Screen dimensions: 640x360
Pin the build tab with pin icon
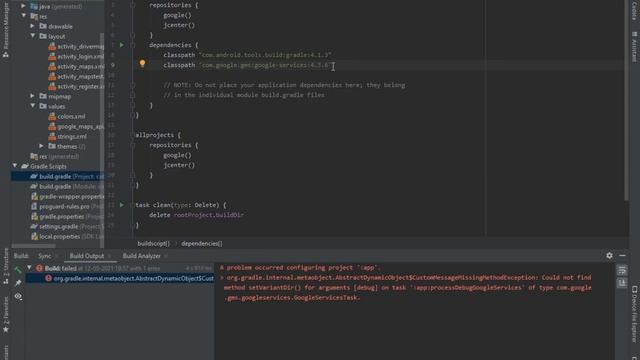point(18,283)
